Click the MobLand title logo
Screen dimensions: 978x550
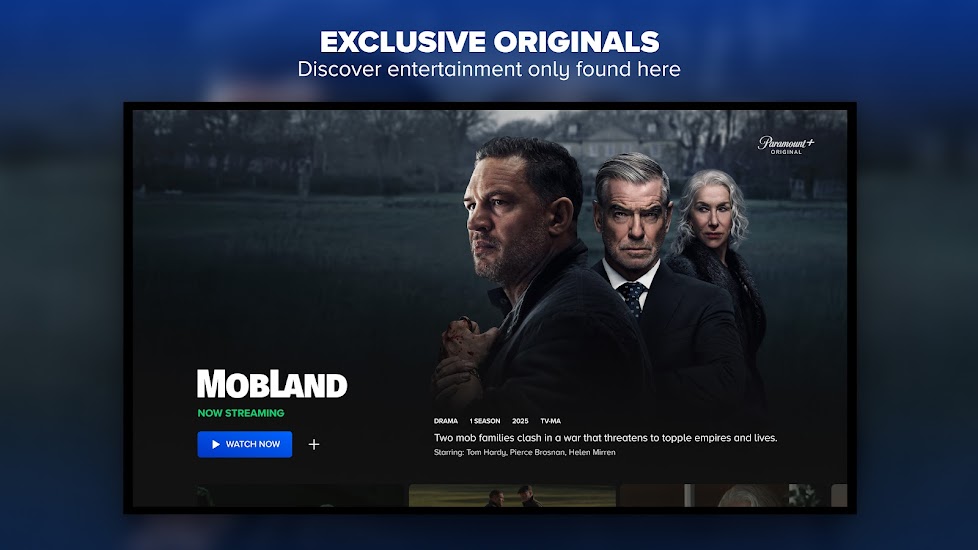(x=272, y=384)
